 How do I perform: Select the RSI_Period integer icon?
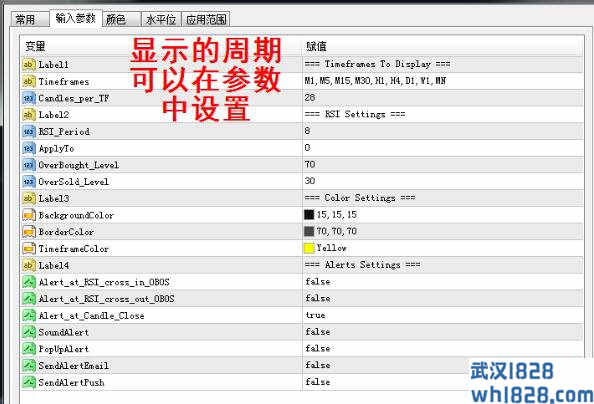[x=29, y=131]
